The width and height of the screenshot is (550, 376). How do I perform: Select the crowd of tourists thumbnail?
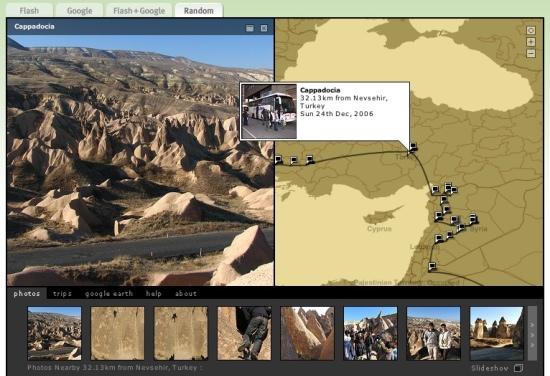(370, 333)
